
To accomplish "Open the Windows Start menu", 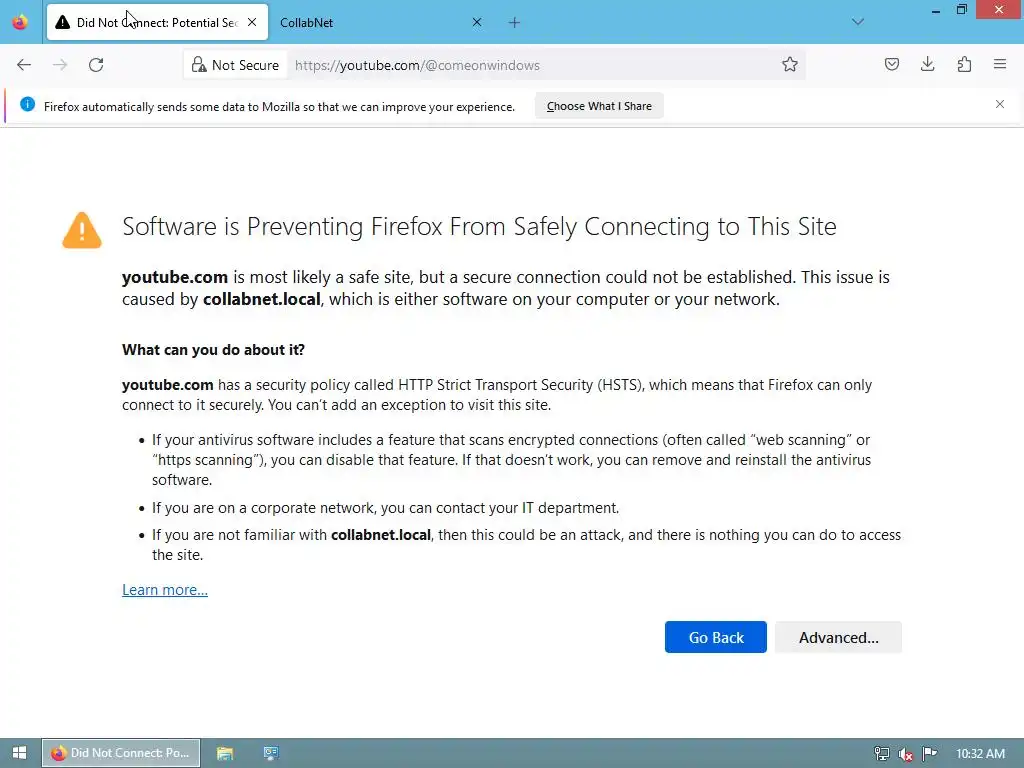I will click(20, 753).
